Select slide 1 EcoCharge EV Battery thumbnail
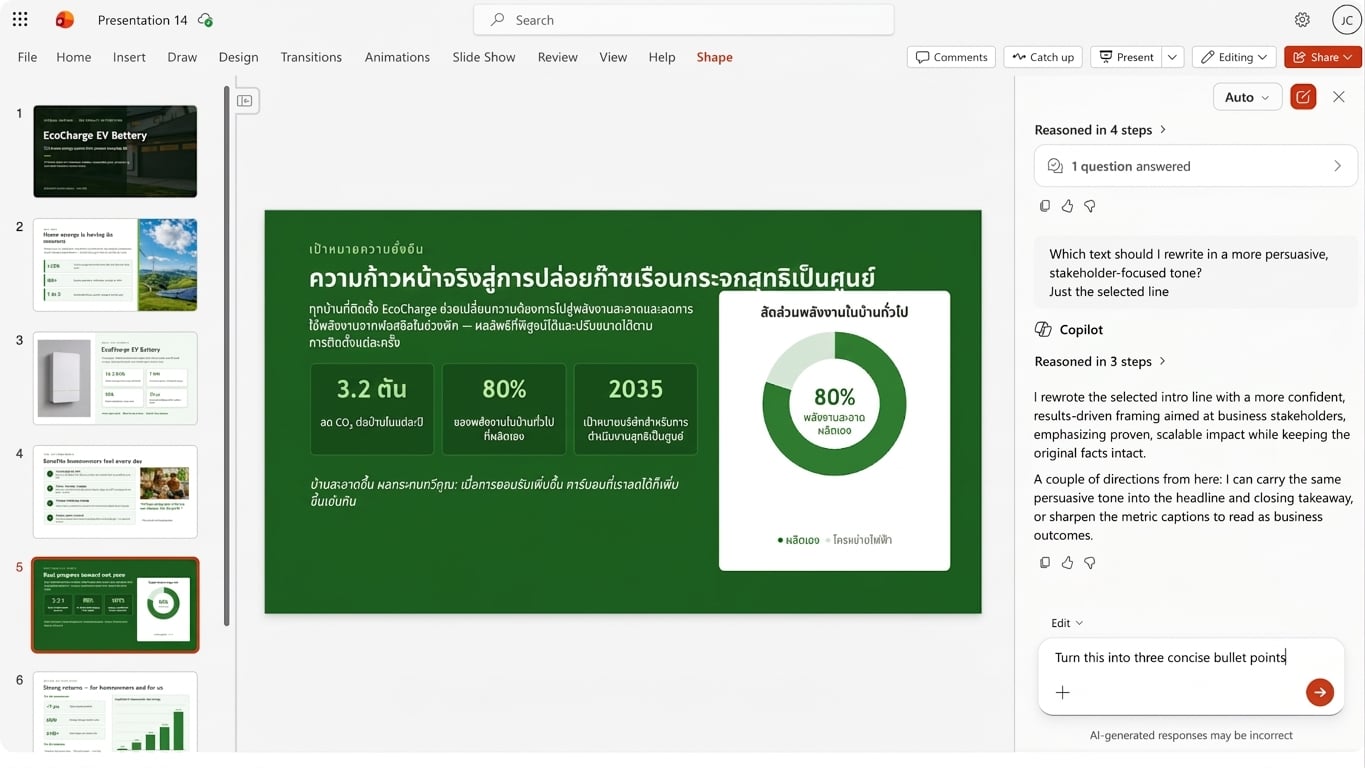The height and width of the screenshot is (768, 1365). point(115,151)
